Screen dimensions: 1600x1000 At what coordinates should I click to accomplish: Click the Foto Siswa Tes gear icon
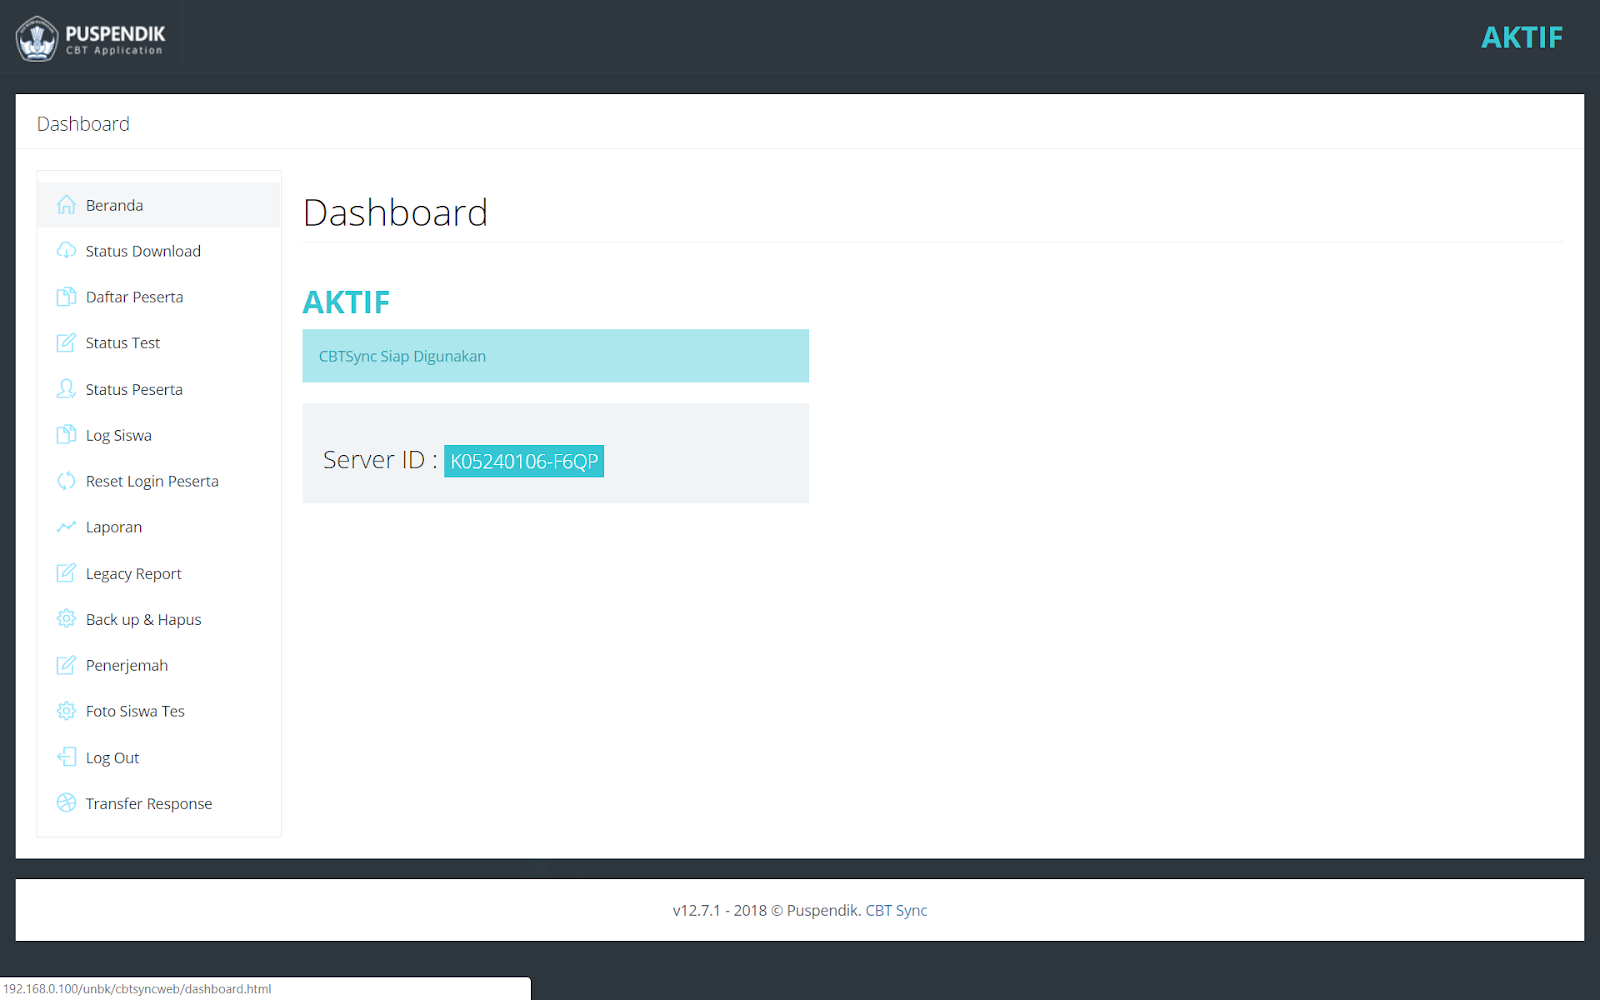tap(66, 711)
